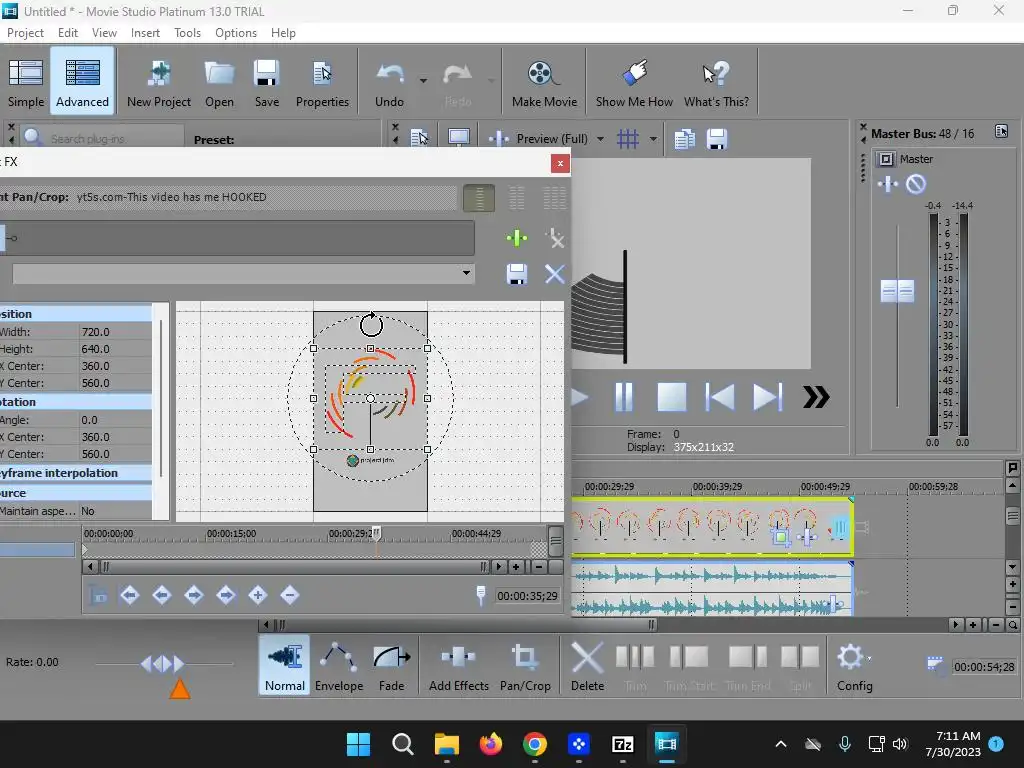The image size is (1024, 768).
Task: Delete the current keyframe
Action: tap(289, 595)
